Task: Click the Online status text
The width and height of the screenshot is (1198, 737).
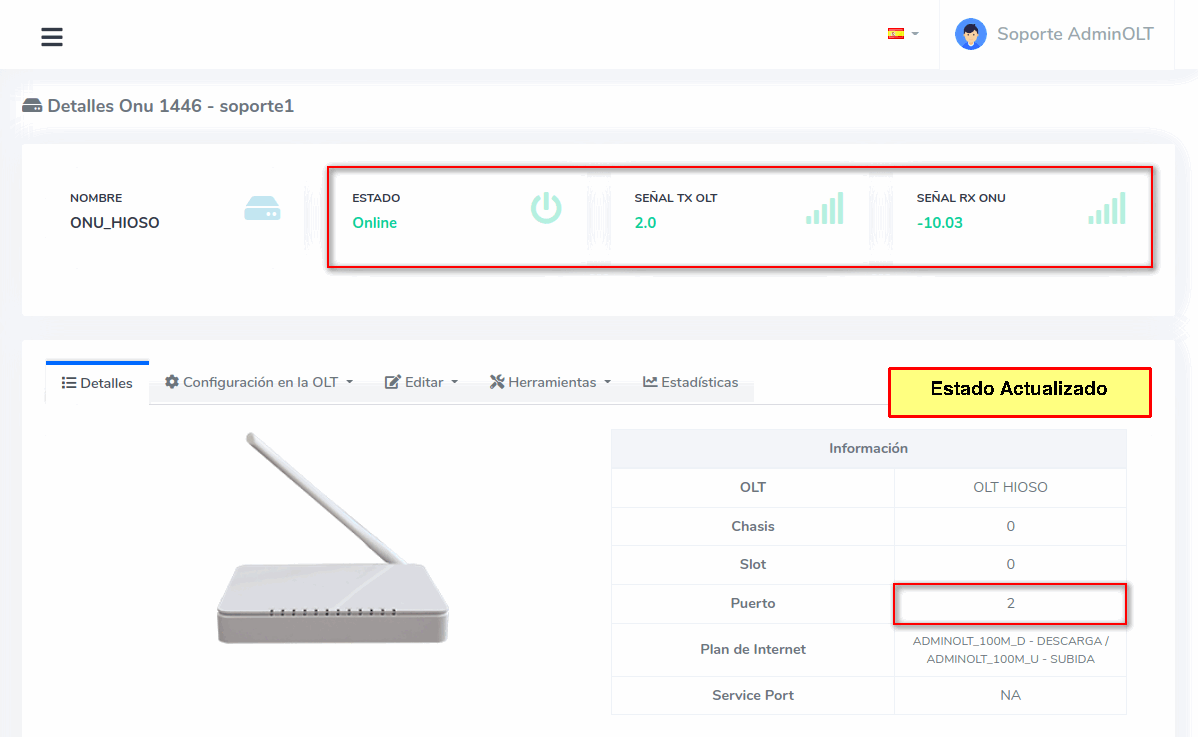Action: pyautogui.click(x=375, y=223)
